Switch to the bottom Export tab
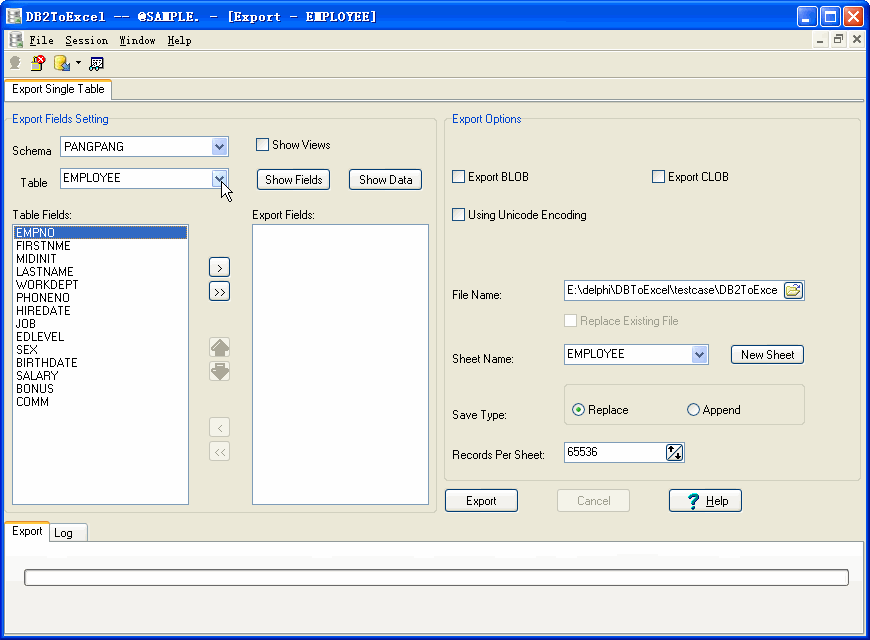 [x=27, y=531]
